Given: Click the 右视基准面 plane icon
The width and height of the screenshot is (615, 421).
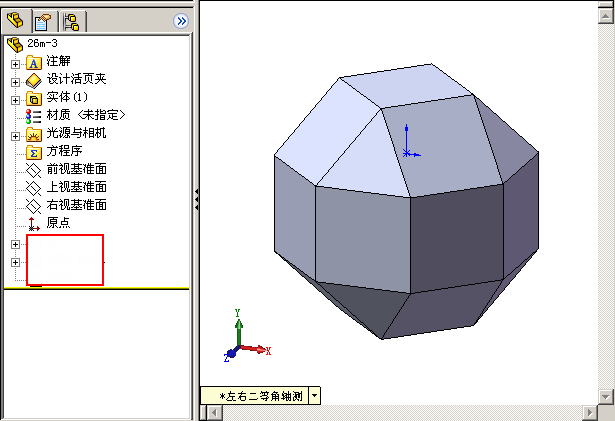Looking at the screenshot, I should click(x=34, y=206).
